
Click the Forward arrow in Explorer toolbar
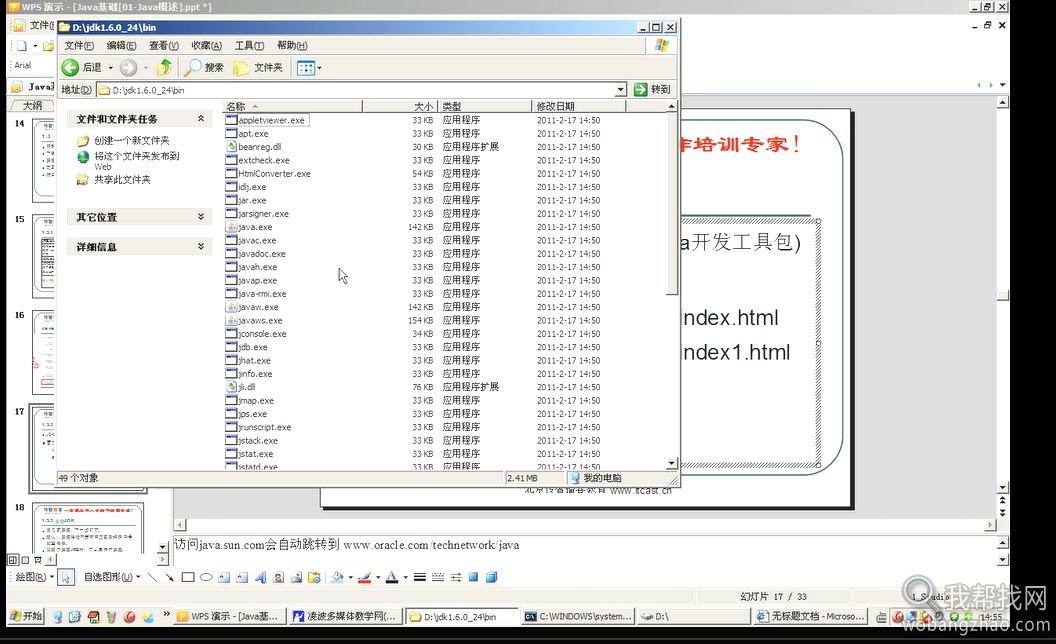pos(128,67)
